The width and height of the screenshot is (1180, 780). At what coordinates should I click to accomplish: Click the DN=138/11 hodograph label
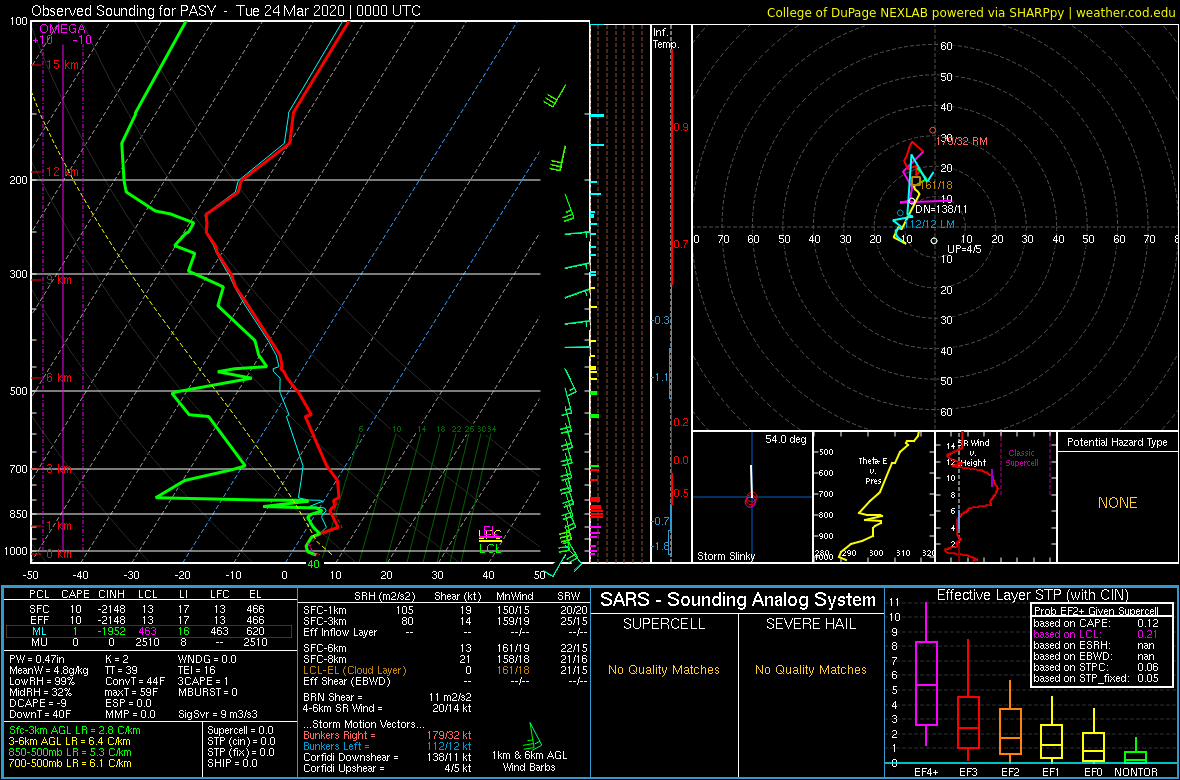[x=942, y=207]
